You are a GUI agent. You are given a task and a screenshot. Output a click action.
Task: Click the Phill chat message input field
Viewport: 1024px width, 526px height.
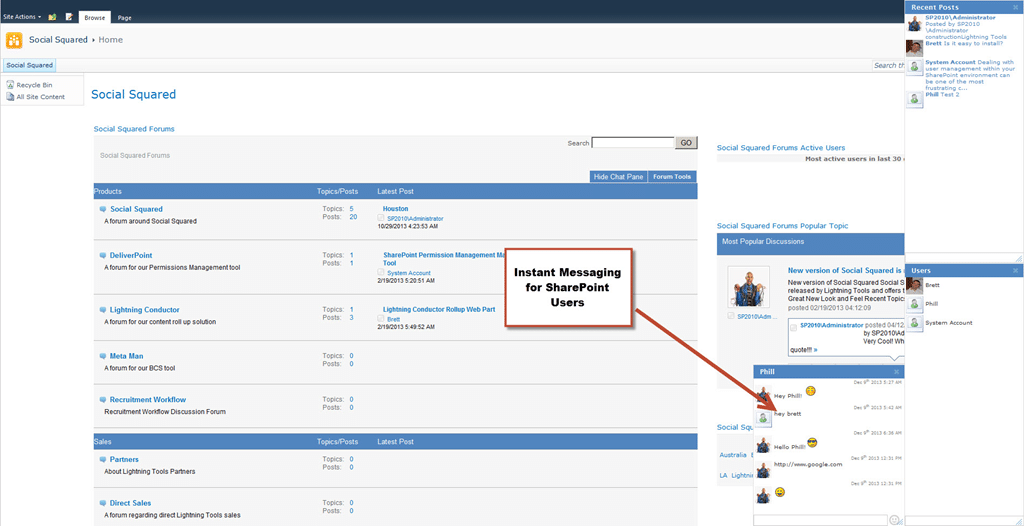point(820,520)
